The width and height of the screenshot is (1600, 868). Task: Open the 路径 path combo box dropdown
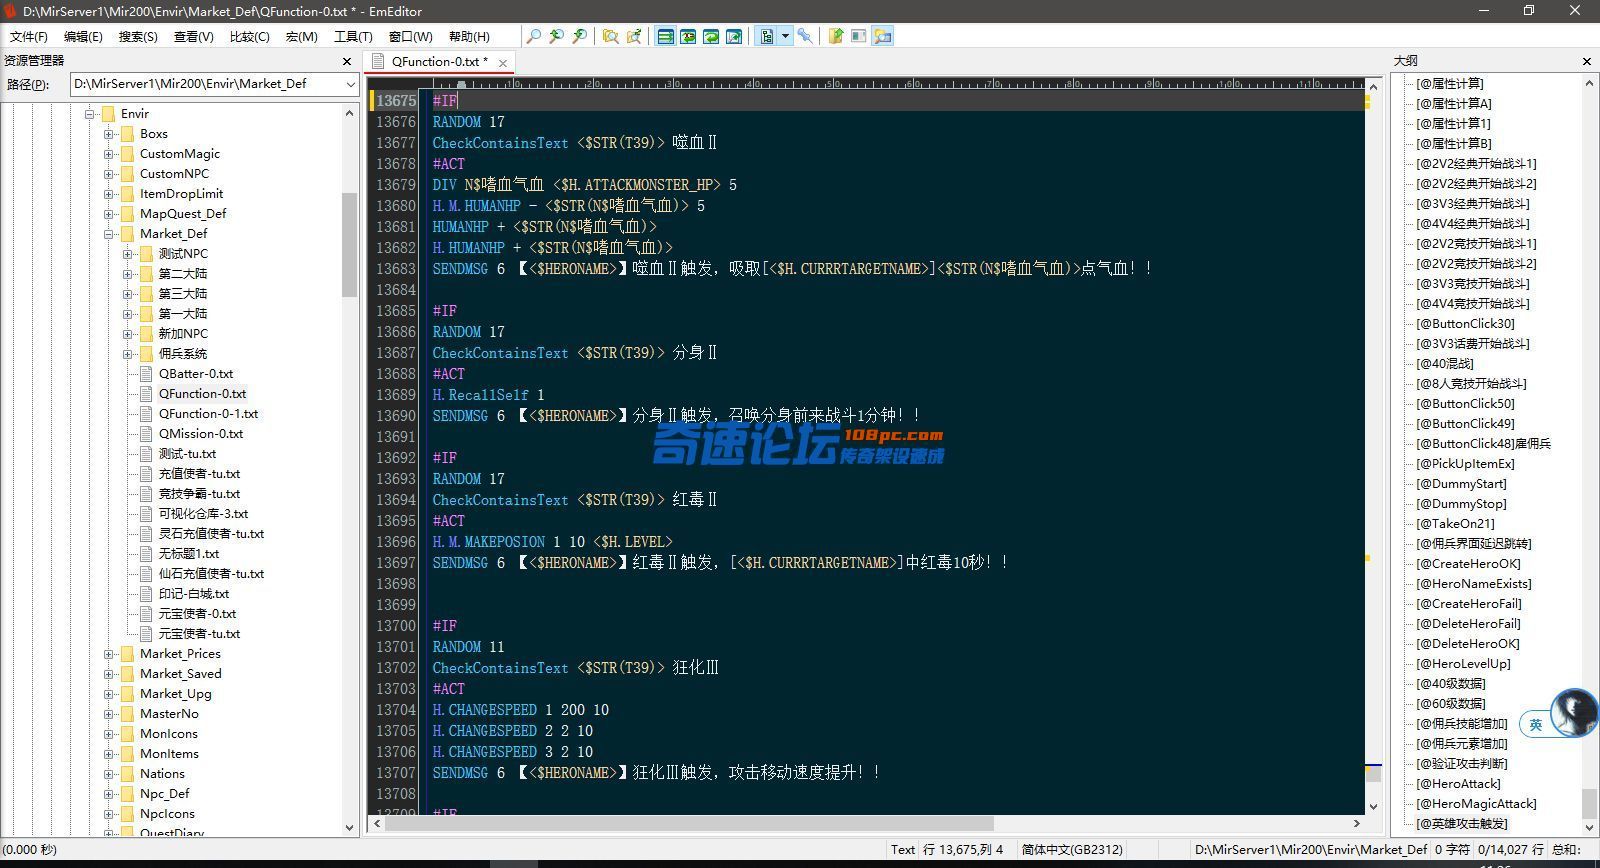[x=350, y=84]
